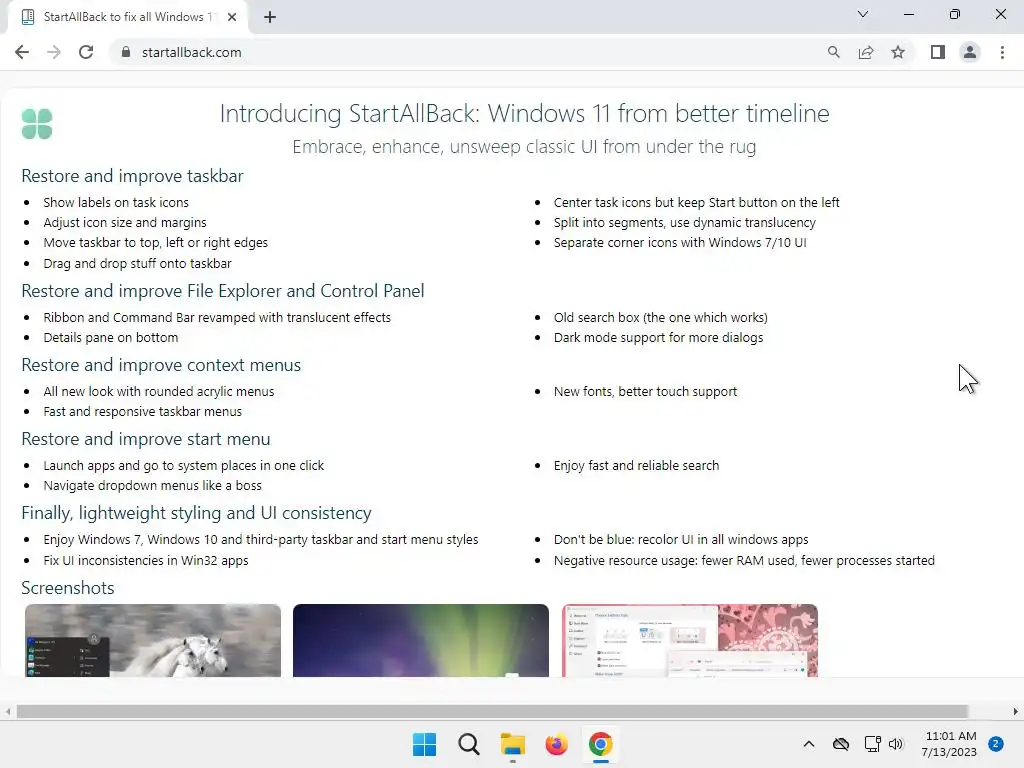The width and height of the screenshot is (1024, 768).
Task: Open a new tab
Action: tap(270, 17)
